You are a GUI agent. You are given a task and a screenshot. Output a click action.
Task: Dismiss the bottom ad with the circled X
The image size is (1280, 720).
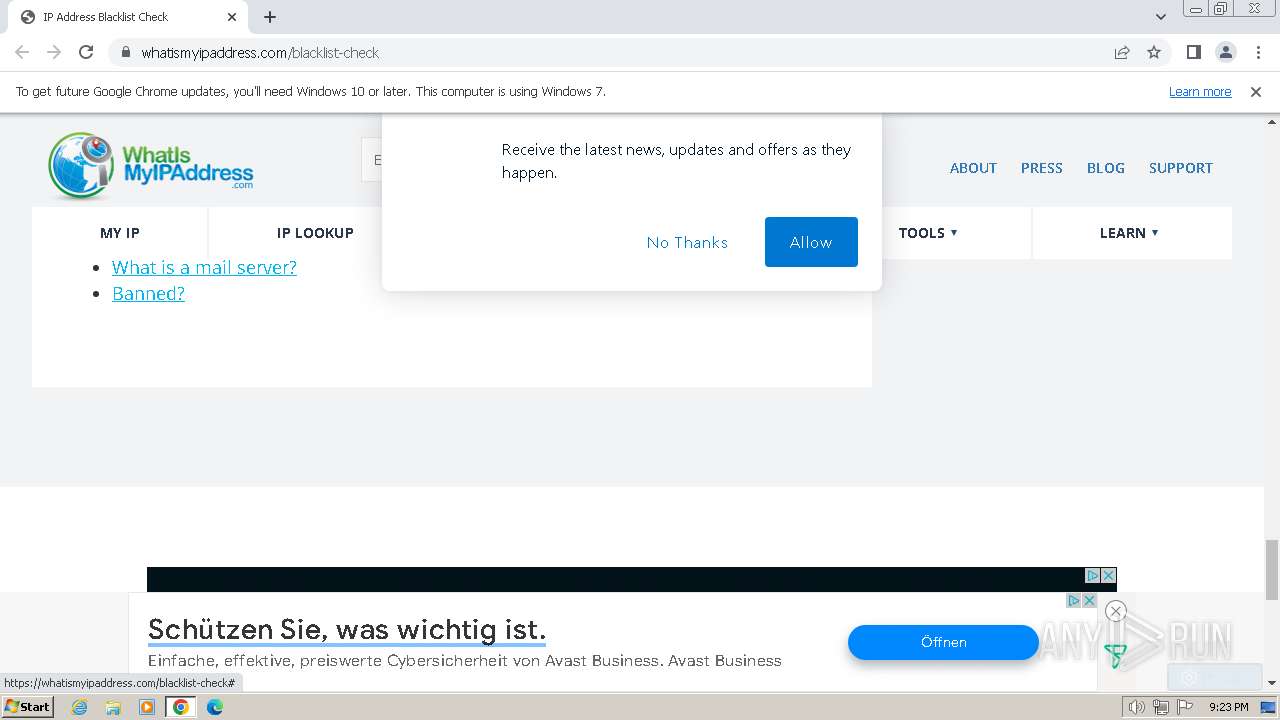coord(1116,611)
